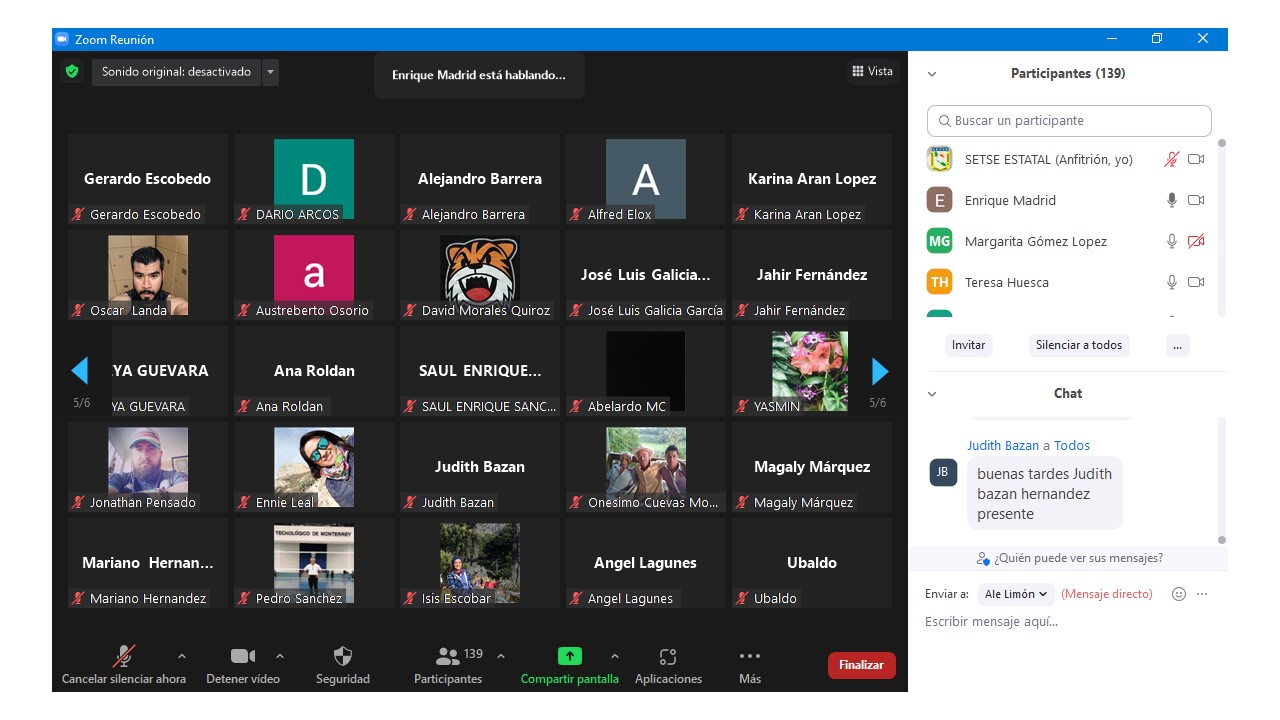Expand the Sonido original dropdown arrow

coord(271,72)
